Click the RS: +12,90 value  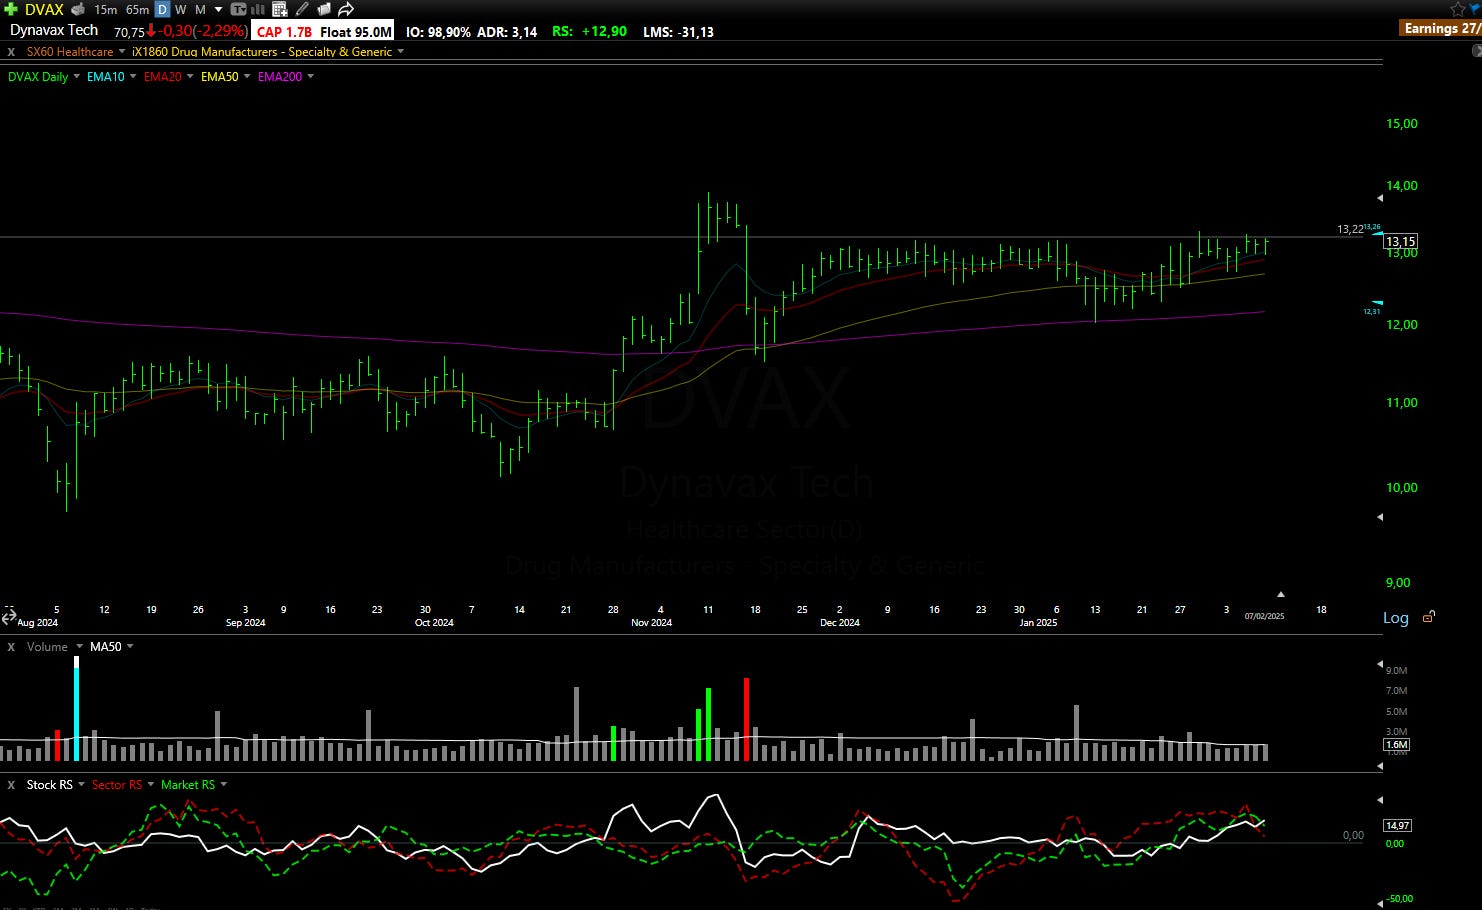click(x=590, y=31)
